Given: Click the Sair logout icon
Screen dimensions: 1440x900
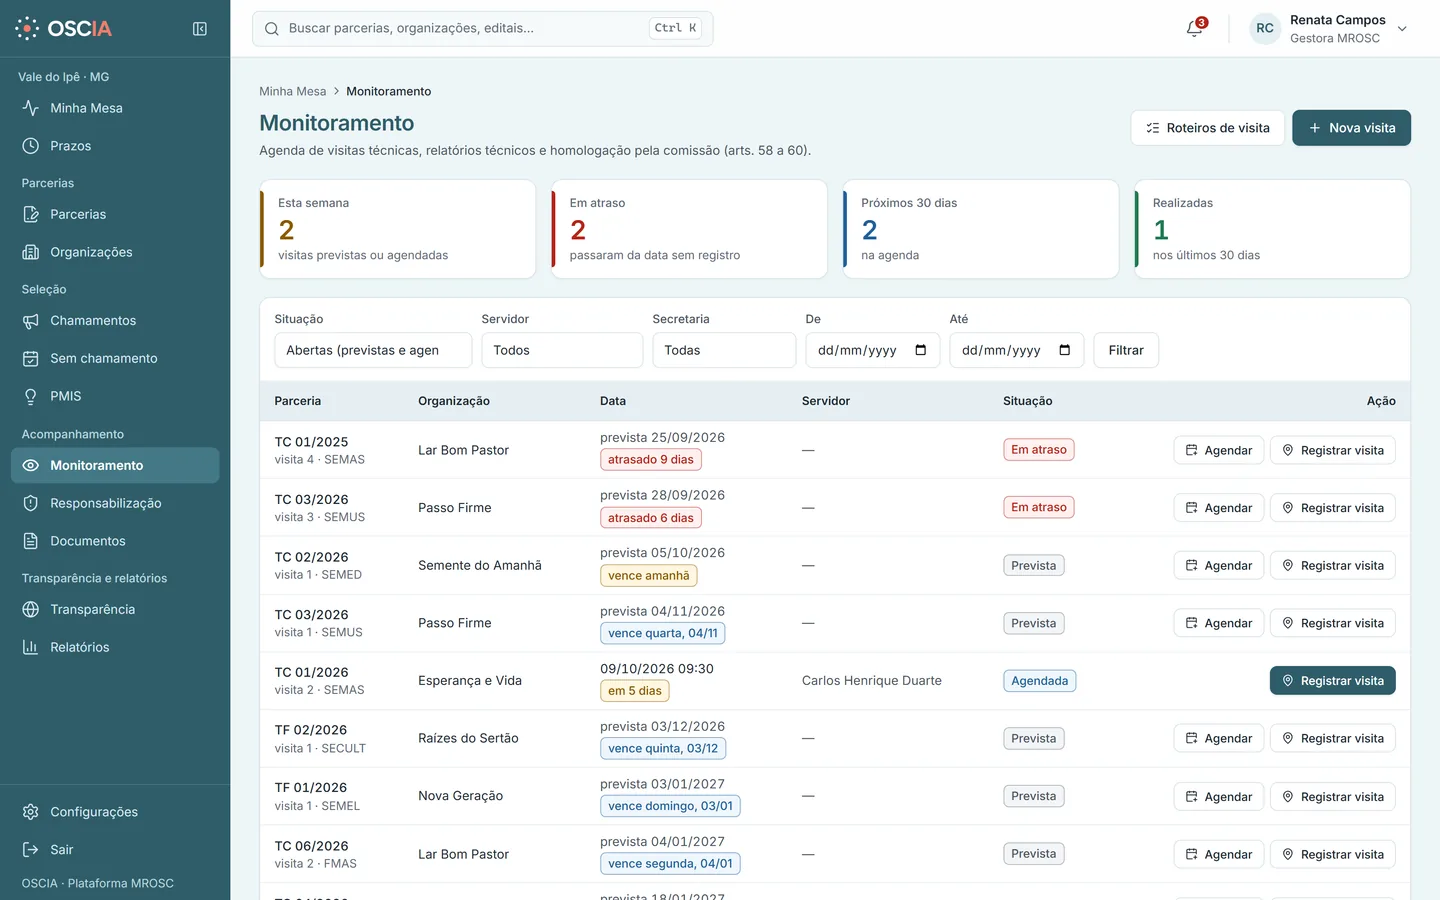Looking at the screenshot, I should pos(31,849).
